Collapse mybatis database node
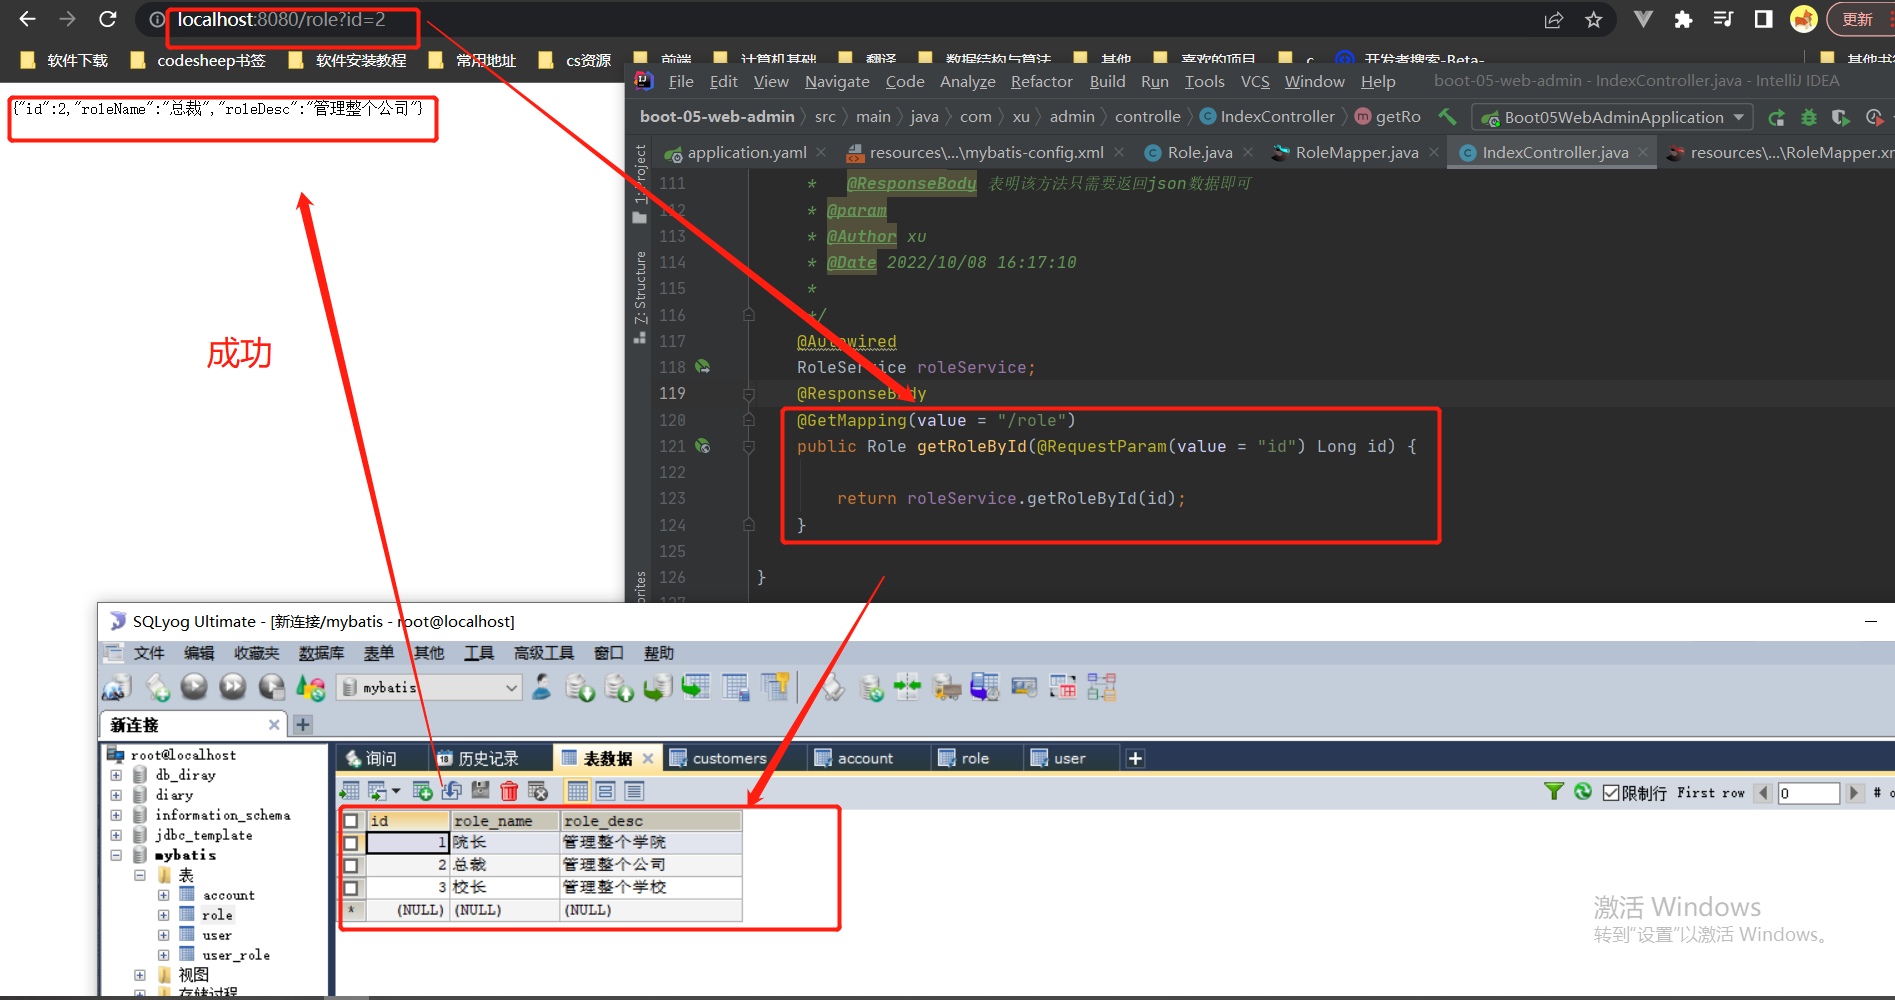The image size is (1895, 1000). pos(116,855)
